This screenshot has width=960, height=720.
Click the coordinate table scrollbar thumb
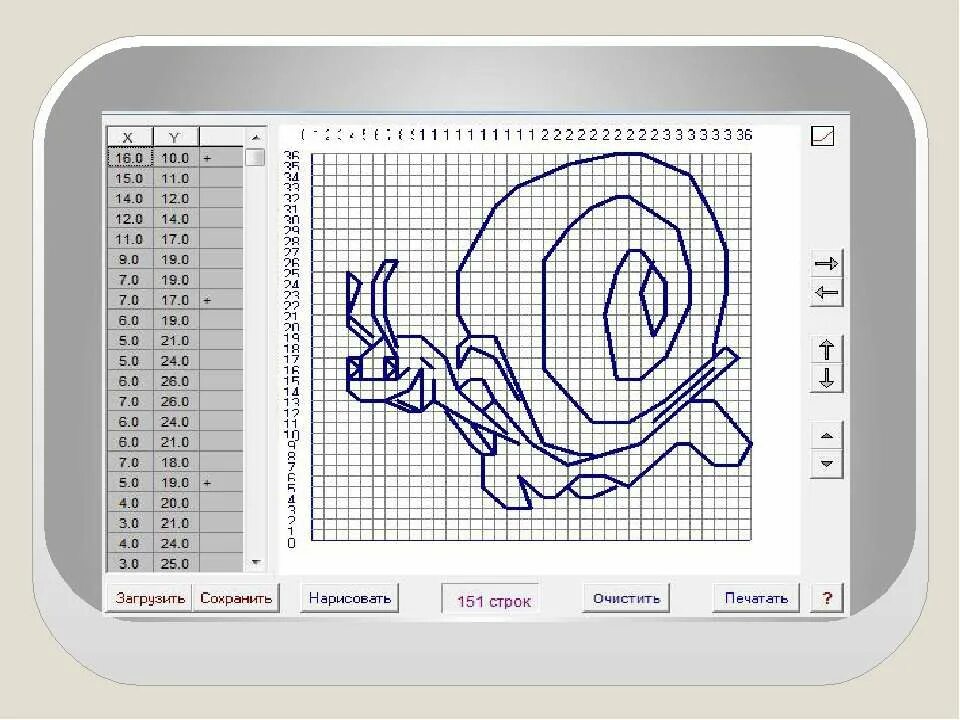[x=255, y=157]
